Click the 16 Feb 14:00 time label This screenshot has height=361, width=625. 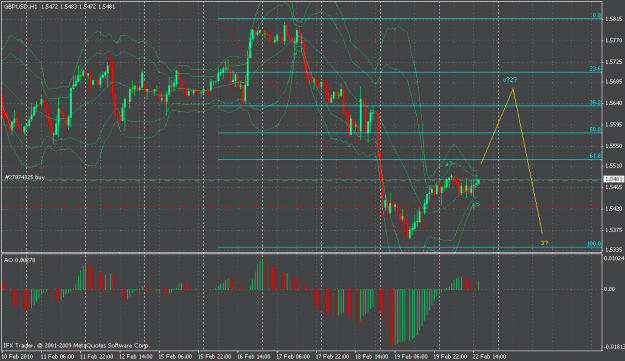[x=254, y=356]
